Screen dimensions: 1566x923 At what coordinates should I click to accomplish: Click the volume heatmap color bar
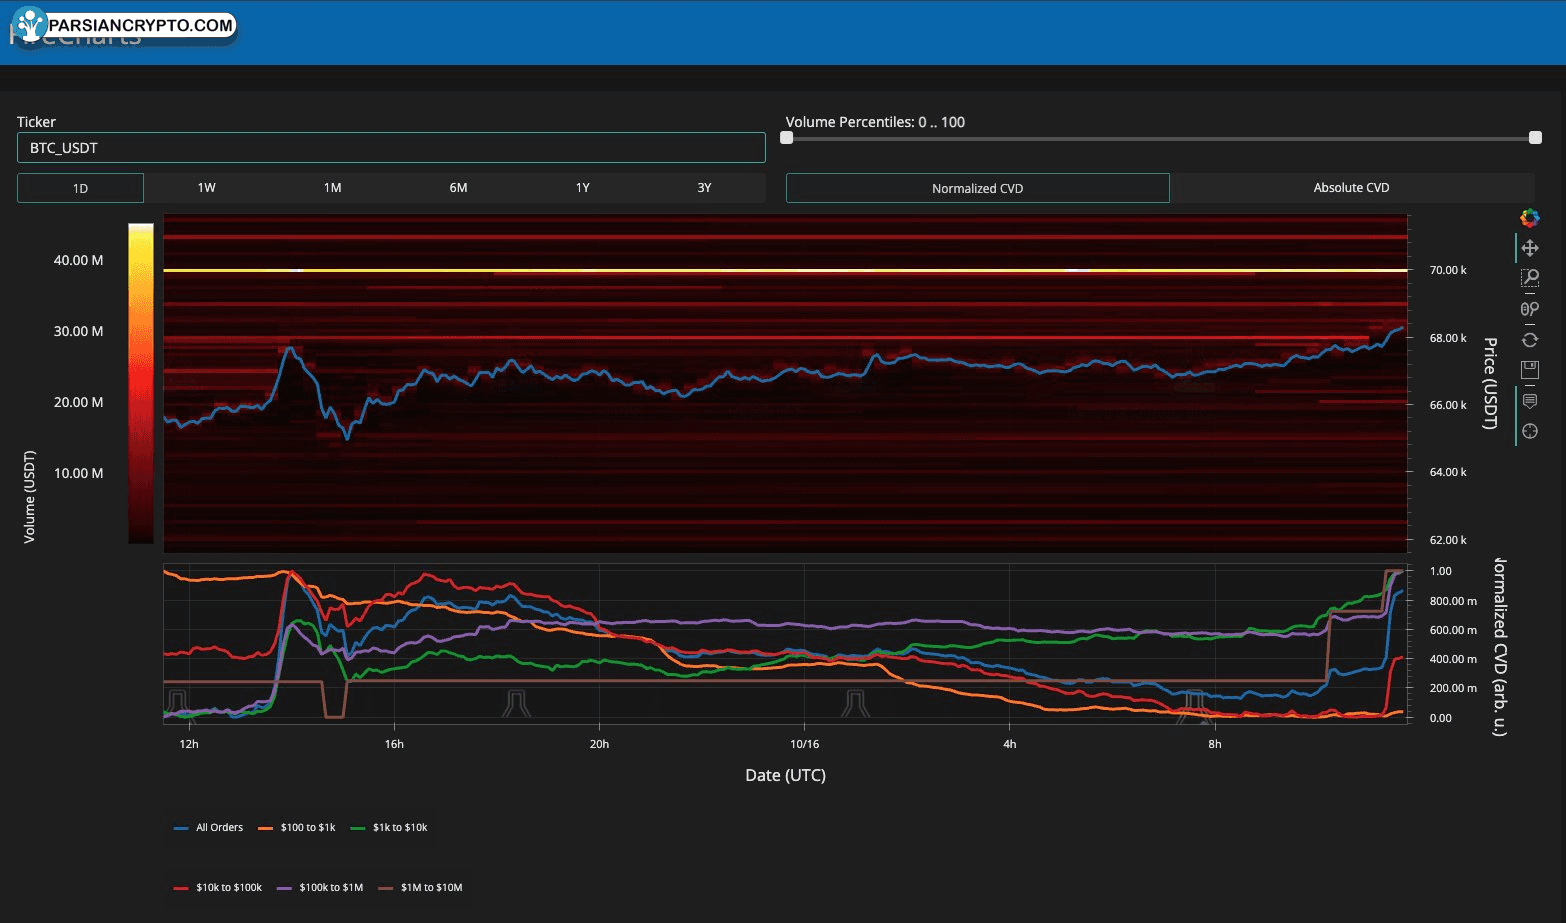[141, 384]
